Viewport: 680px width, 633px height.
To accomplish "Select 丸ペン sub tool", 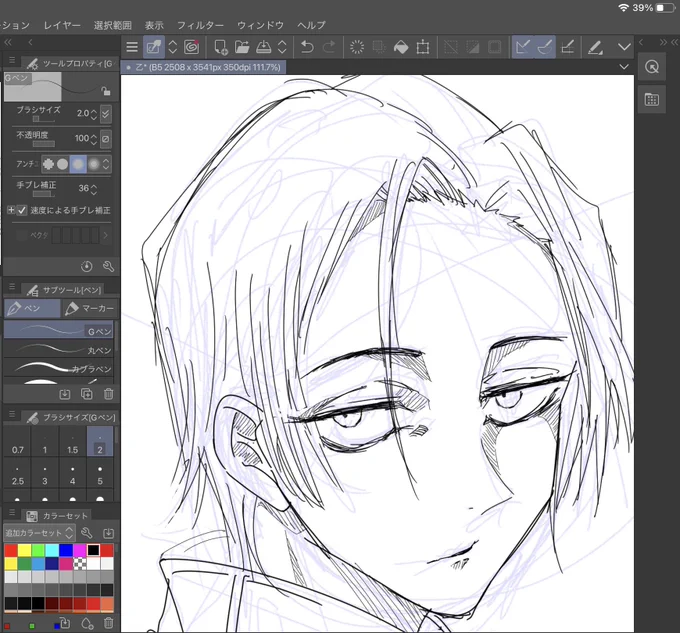I will (x=58, y=348).
